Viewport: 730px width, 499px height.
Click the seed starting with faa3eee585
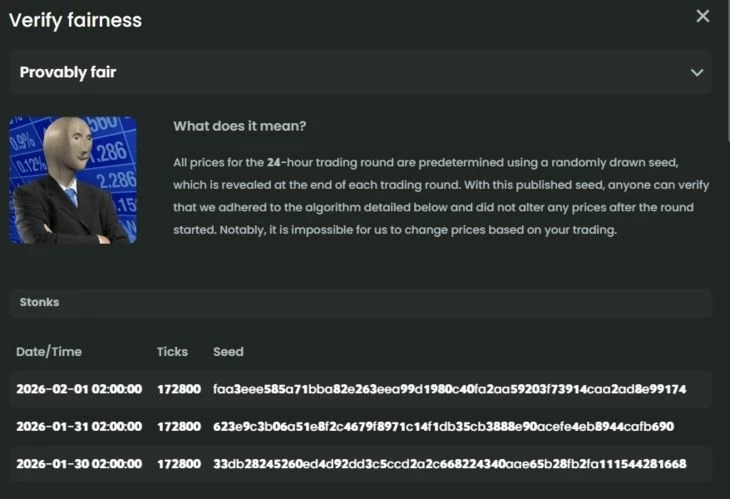449,389
